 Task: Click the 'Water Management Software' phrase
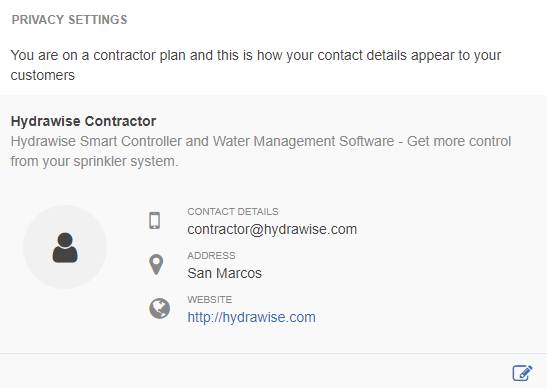click(304, 141)
